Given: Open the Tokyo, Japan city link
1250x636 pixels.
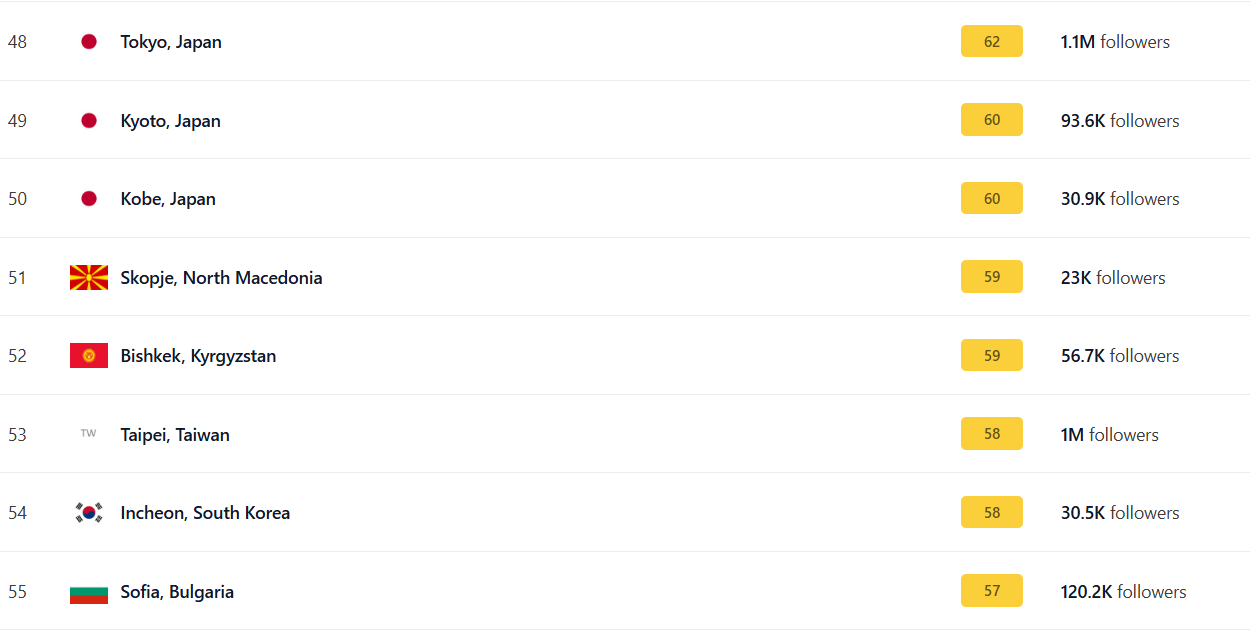Looking at the screenshot, I should [x=171, y=42].
